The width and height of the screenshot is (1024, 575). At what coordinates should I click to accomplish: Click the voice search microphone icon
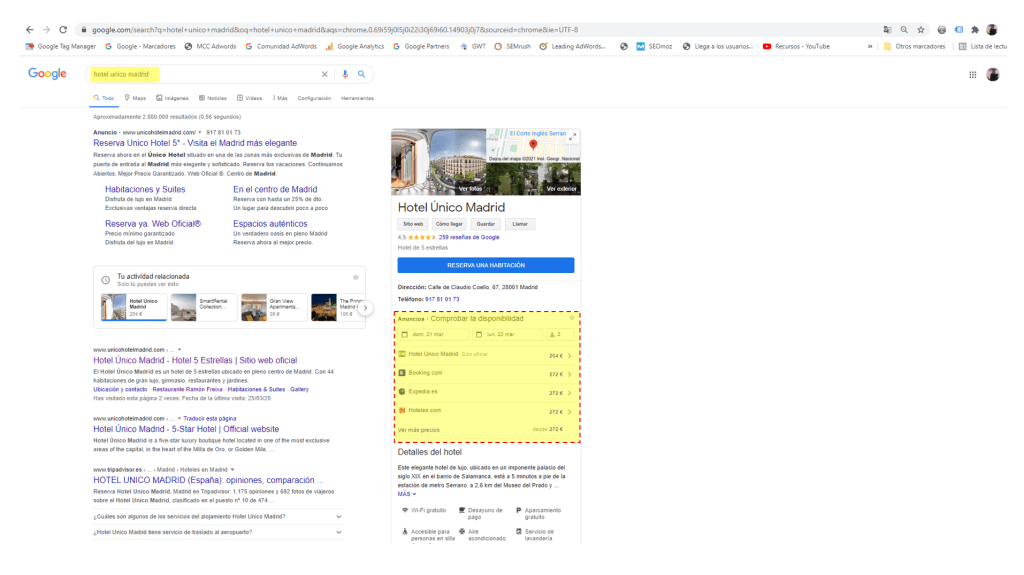(345, 74)
